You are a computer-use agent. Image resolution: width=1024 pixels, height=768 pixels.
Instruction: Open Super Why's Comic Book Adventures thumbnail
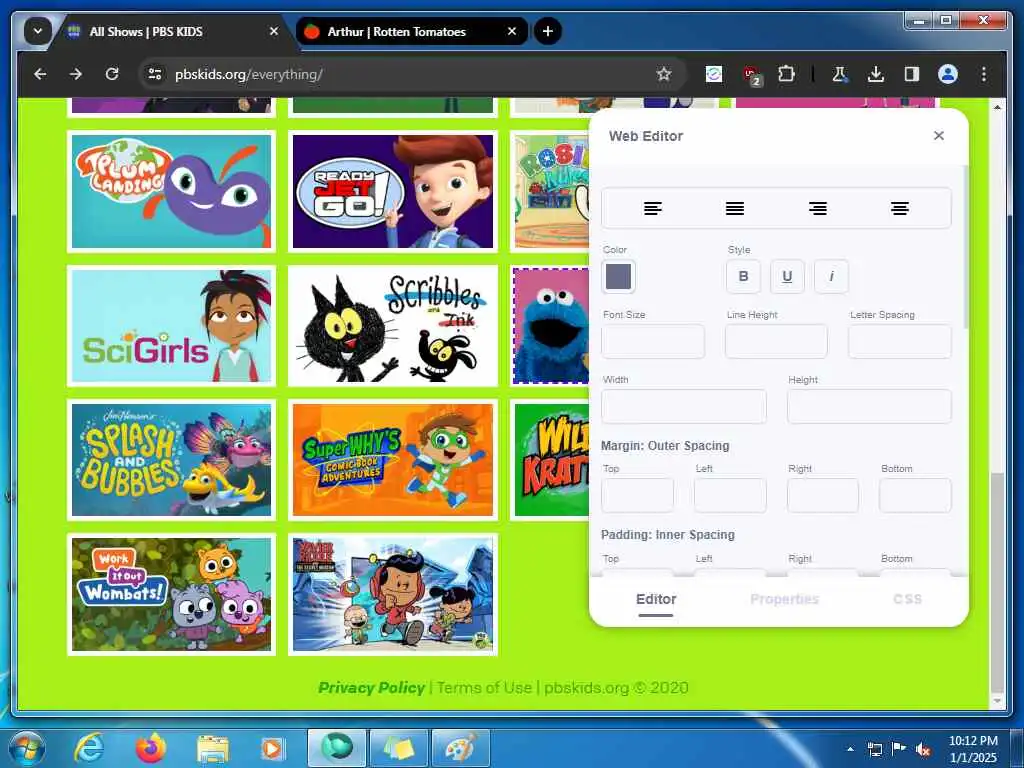click(392, 460)
